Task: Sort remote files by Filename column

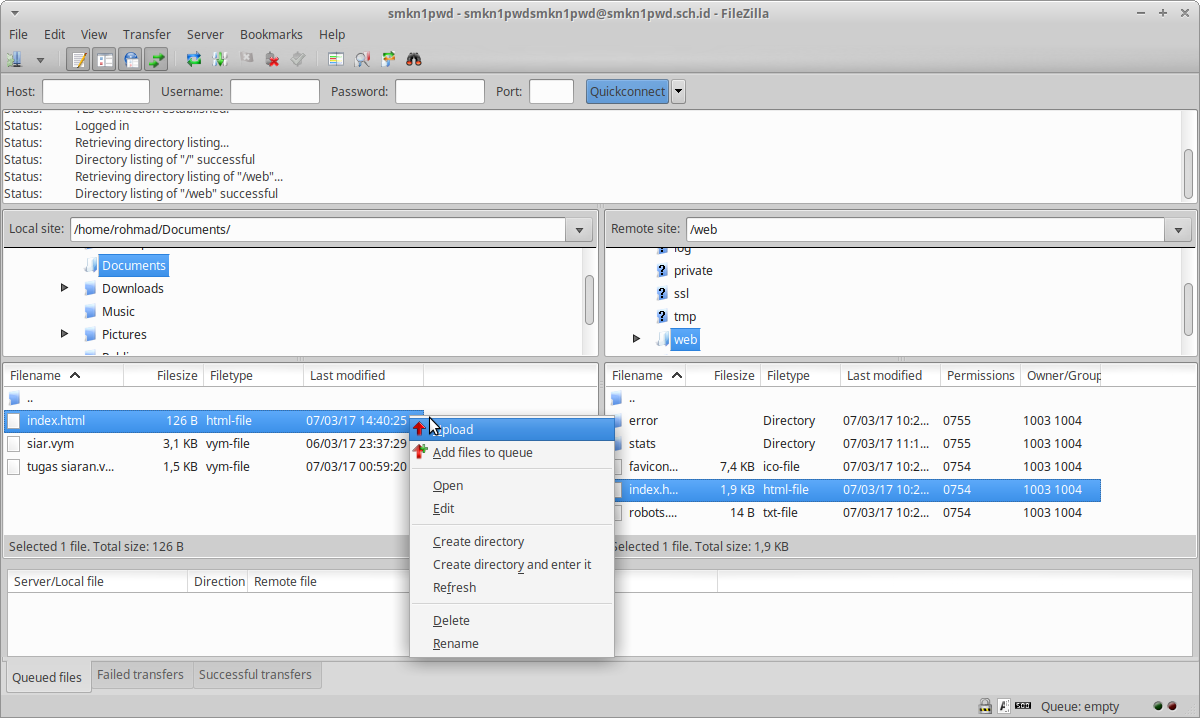Action: coord(645,375)
